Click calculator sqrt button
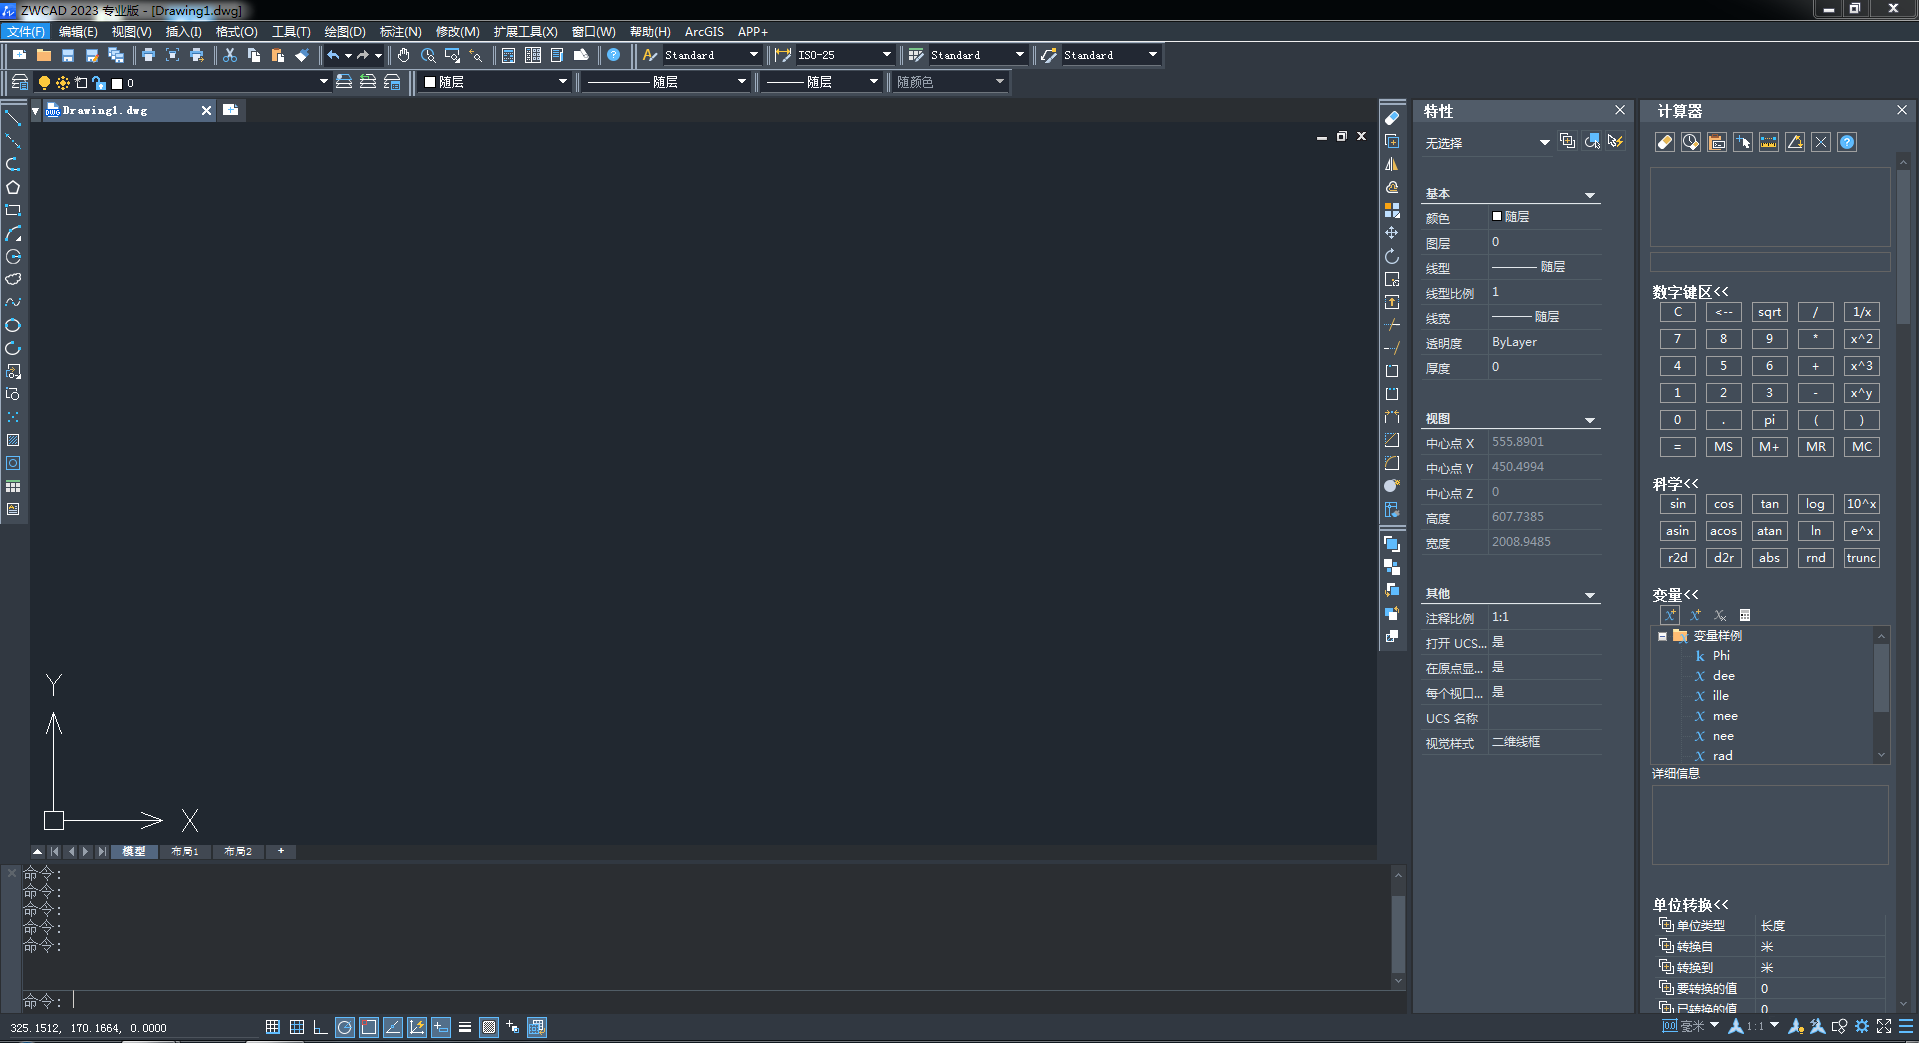Viewport: 1919px width, 1043px height. [x=1769, y=312]
